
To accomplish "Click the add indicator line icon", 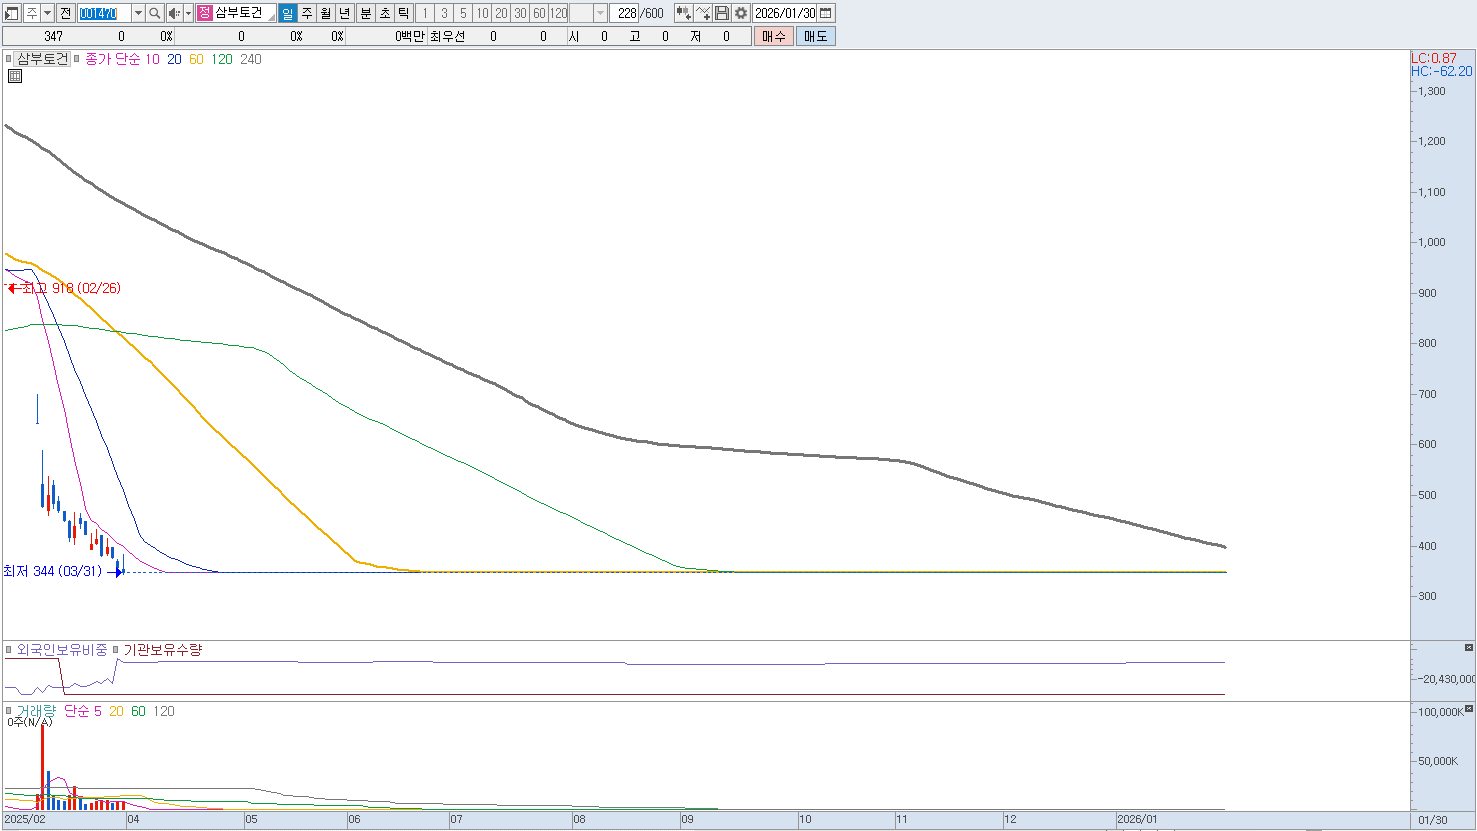I will [703, 13].
